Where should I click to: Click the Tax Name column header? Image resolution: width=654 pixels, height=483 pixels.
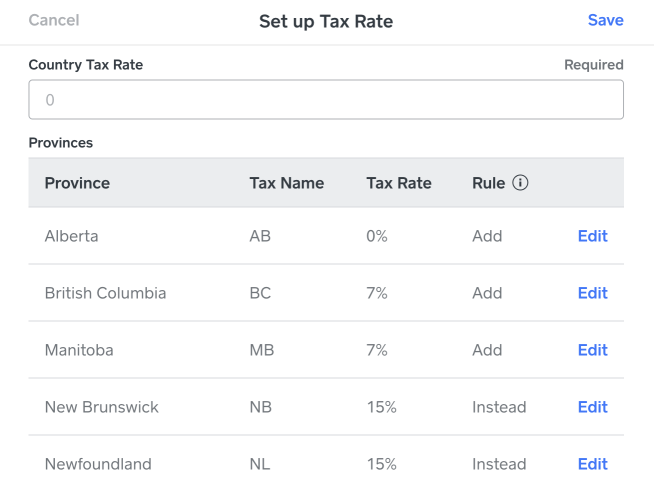286,184
